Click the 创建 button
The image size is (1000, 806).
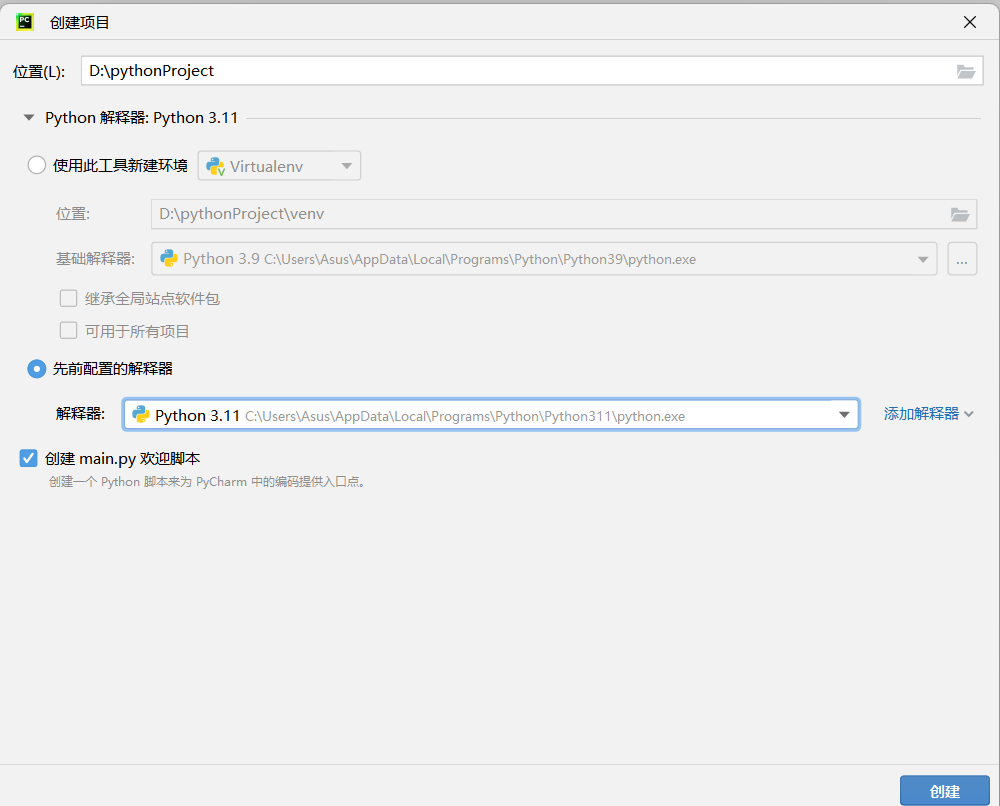pyautogui.click(x=945, y=791)
